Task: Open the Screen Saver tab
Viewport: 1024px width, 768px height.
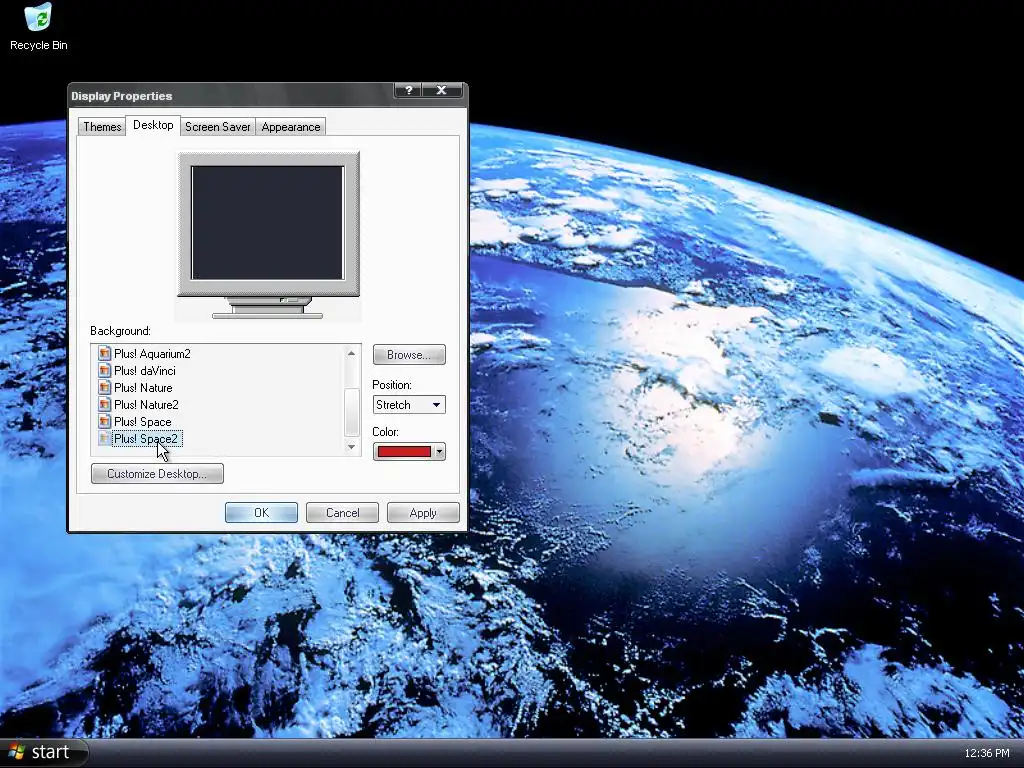Action: tap(217, 127)
